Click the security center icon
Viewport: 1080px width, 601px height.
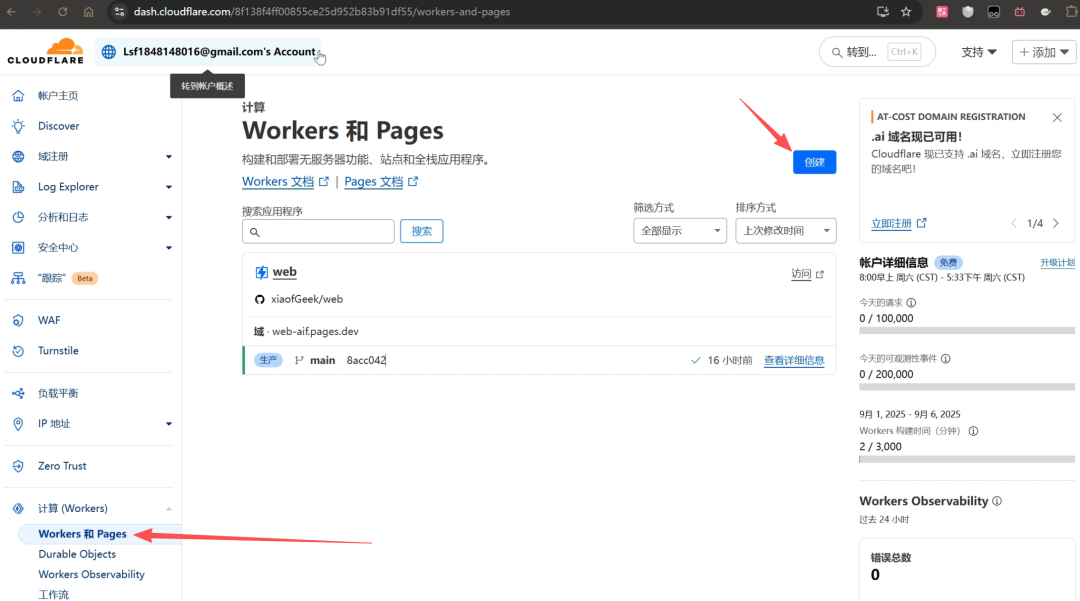(x=19, y=247)
